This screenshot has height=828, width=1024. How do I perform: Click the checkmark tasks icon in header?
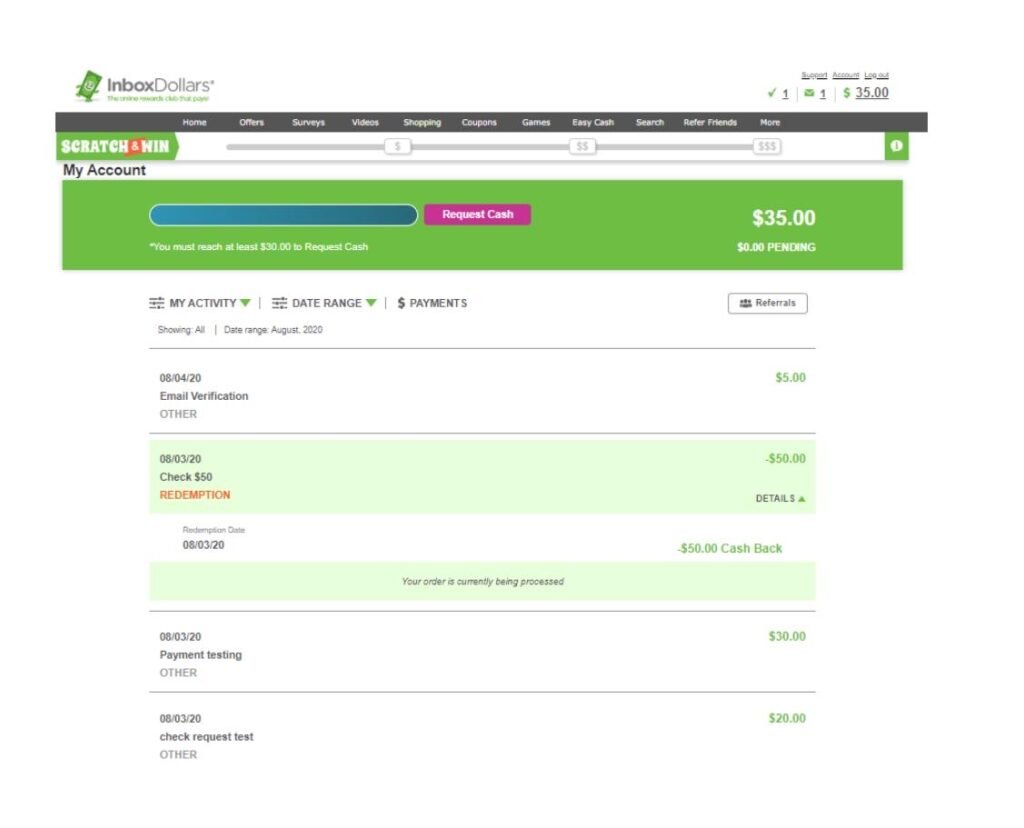pyautogui.click(x=771, y=94)
